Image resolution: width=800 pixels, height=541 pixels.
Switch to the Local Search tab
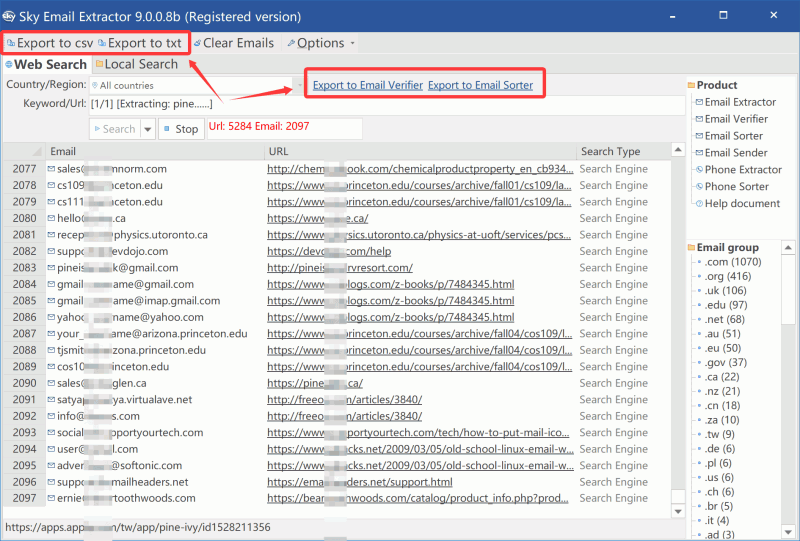137,64
